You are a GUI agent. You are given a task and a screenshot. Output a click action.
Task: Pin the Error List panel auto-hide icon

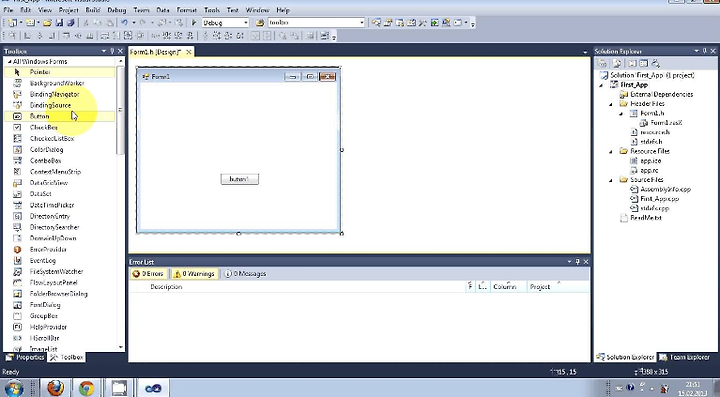578,262
